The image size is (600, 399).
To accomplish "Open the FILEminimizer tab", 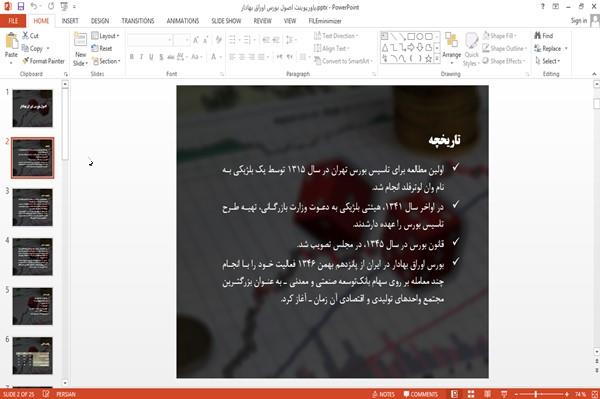I will pos(325,21).
